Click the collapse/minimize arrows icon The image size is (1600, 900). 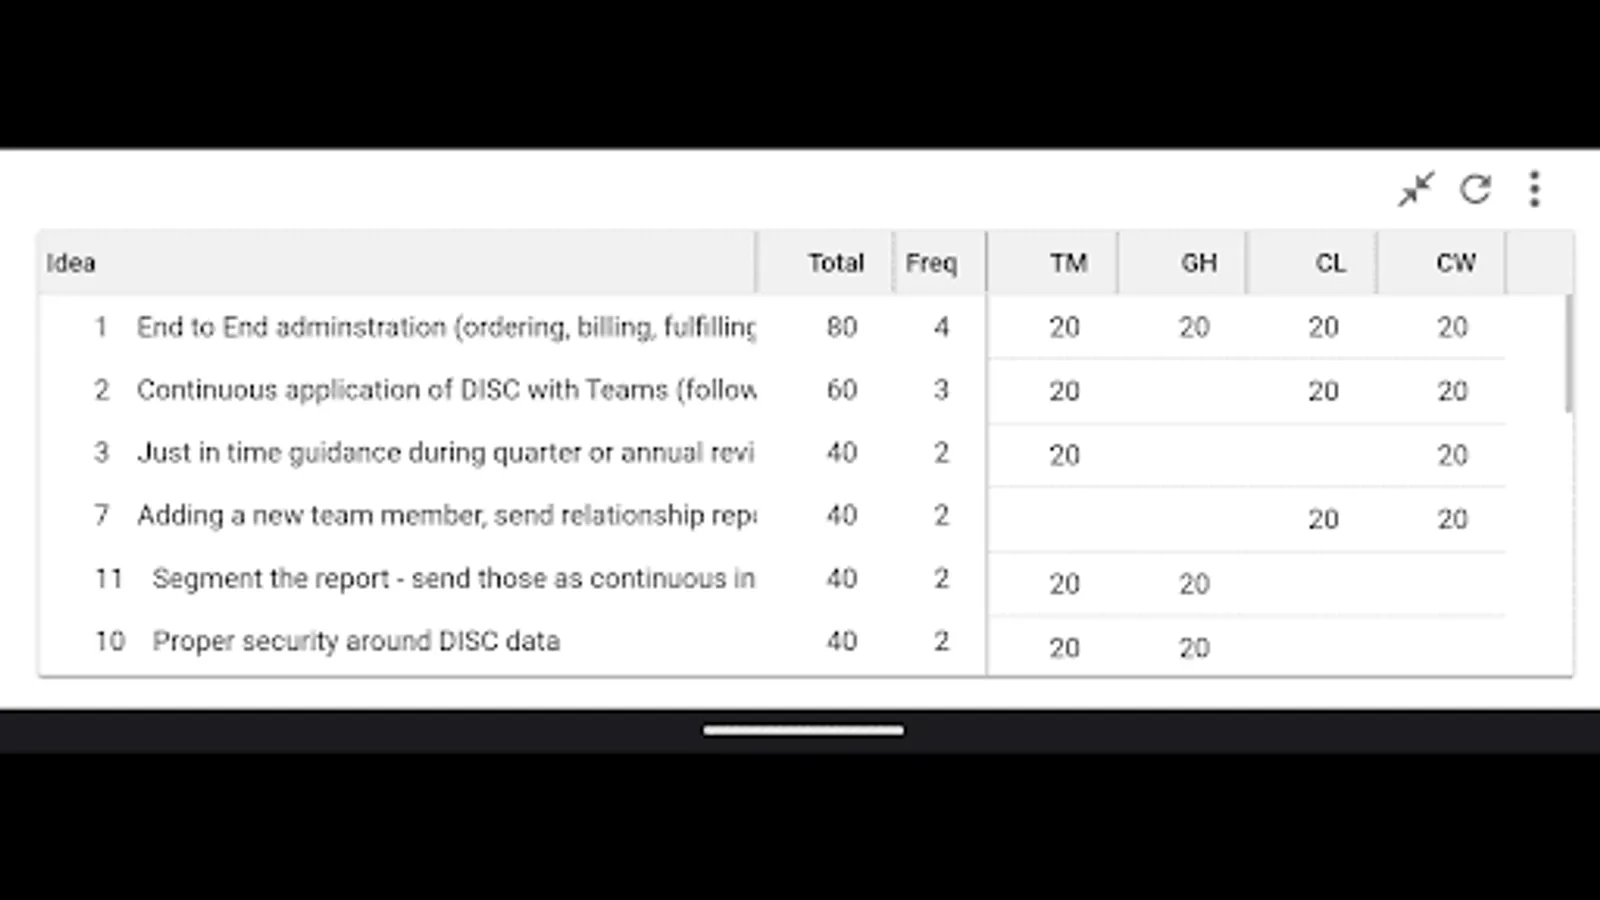1416,189
